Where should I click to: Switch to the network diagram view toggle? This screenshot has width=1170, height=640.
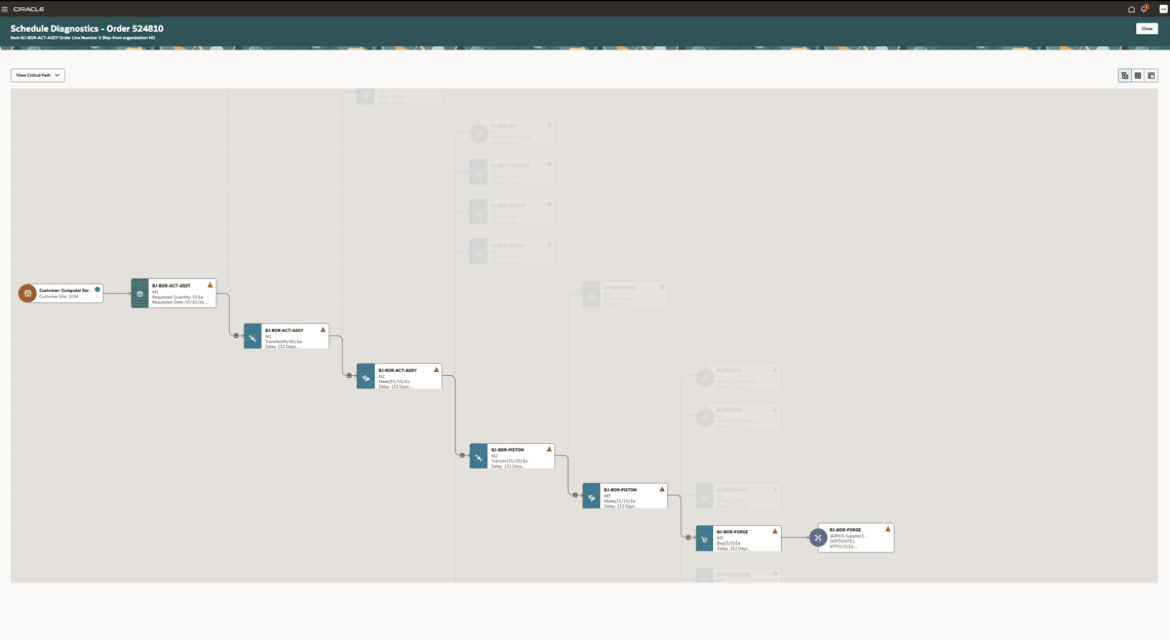tap(1125, 75)
